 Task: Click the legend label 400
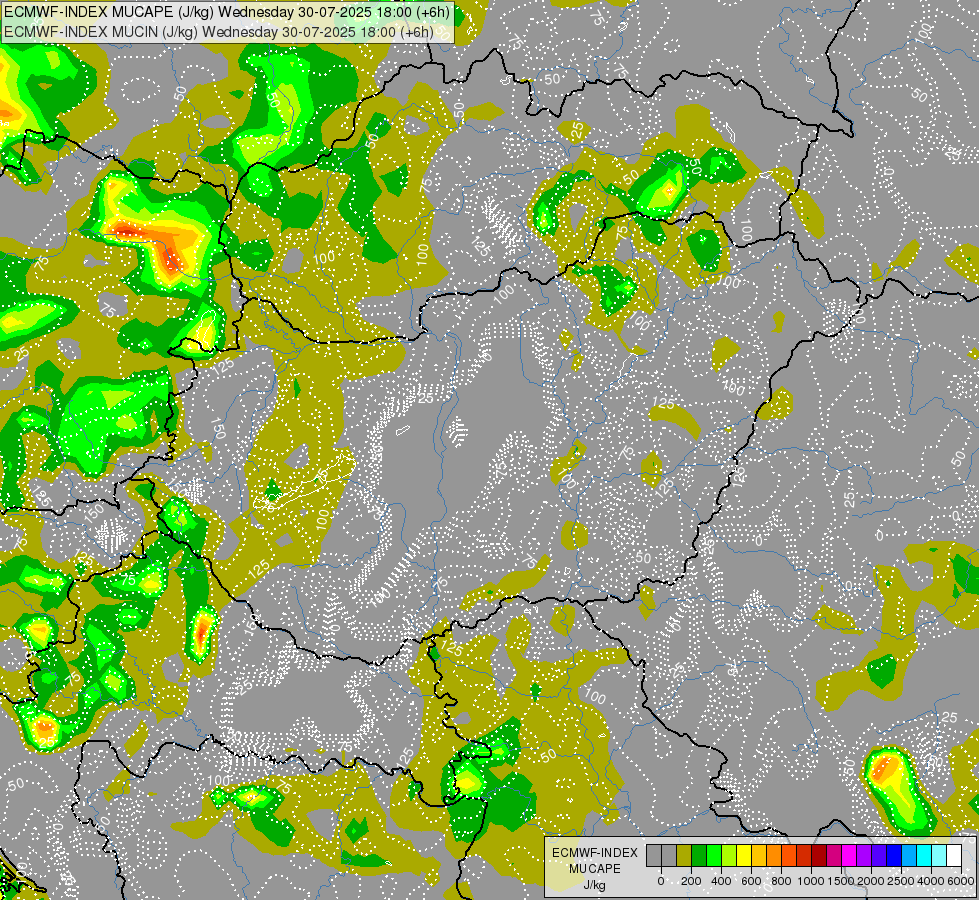721,881
